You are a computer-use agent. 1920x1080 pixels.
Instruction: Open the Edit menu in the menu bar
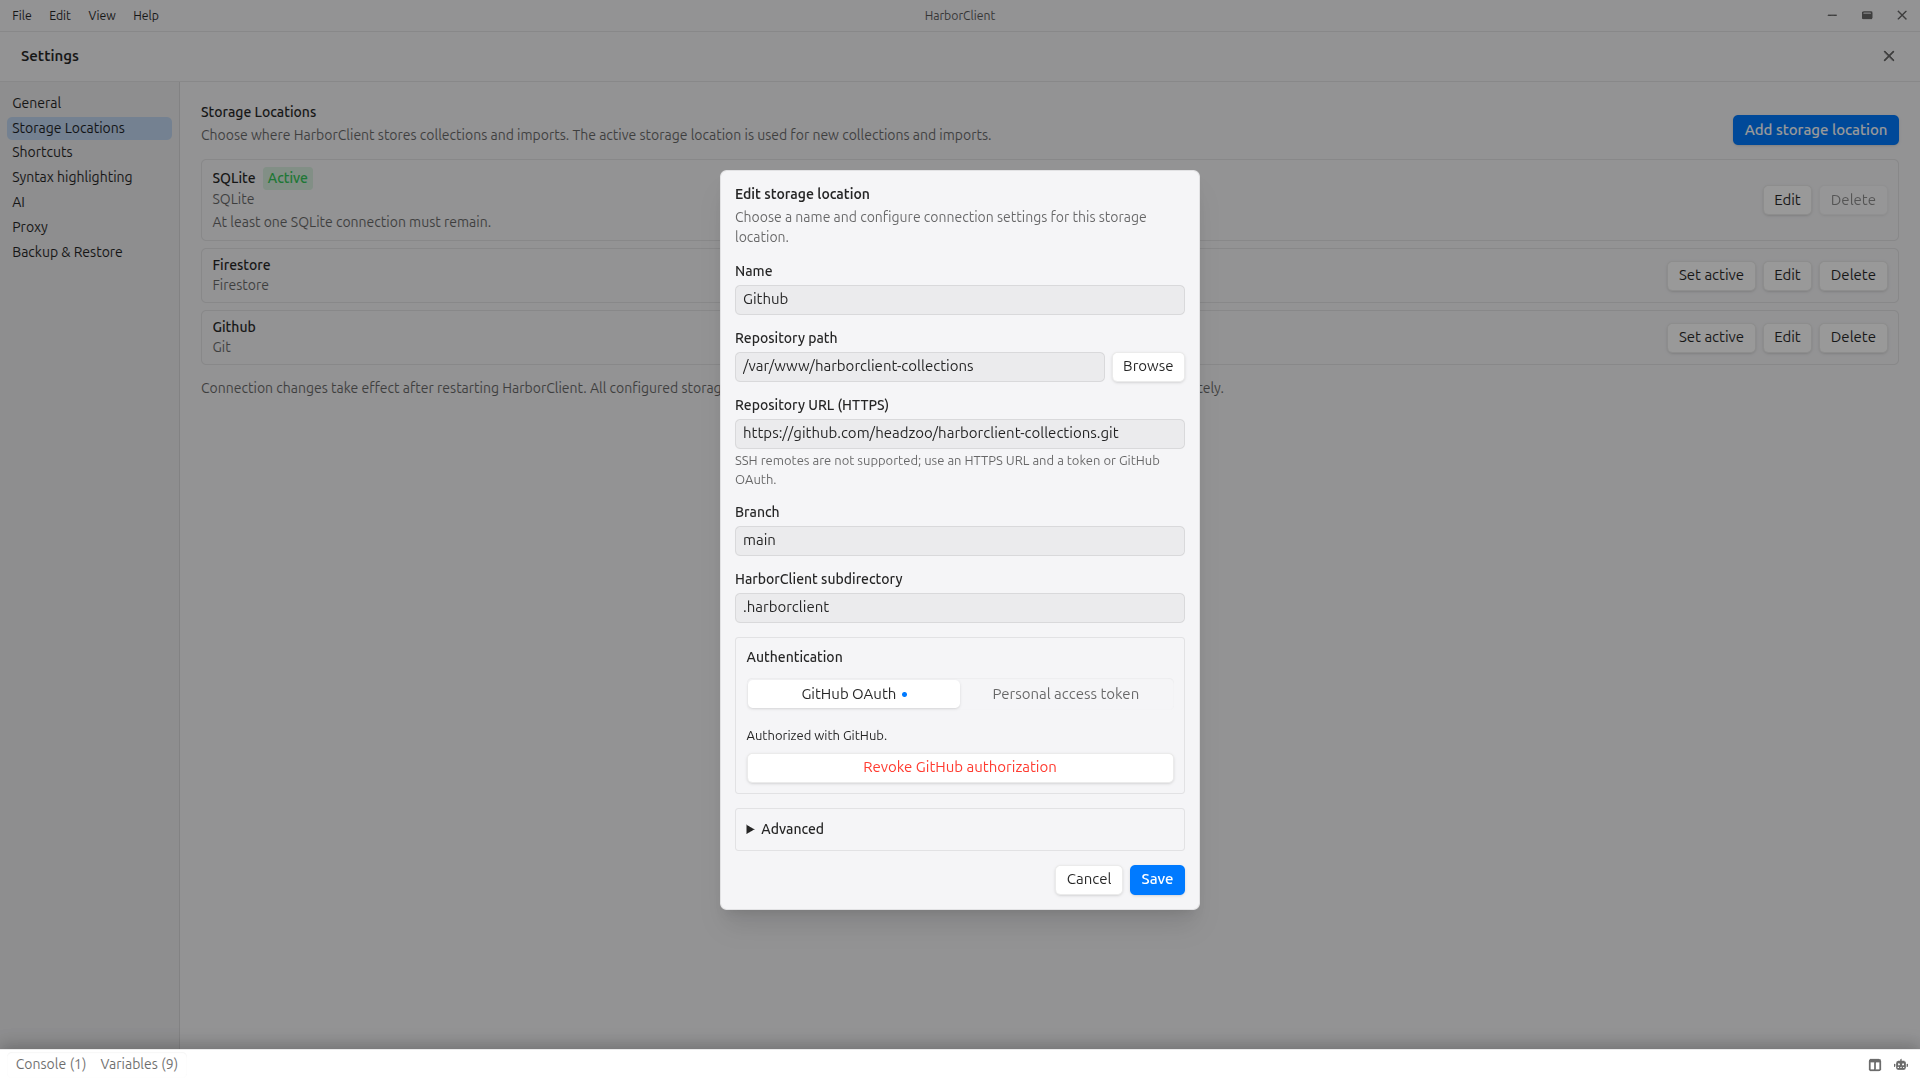pos(60,15)
